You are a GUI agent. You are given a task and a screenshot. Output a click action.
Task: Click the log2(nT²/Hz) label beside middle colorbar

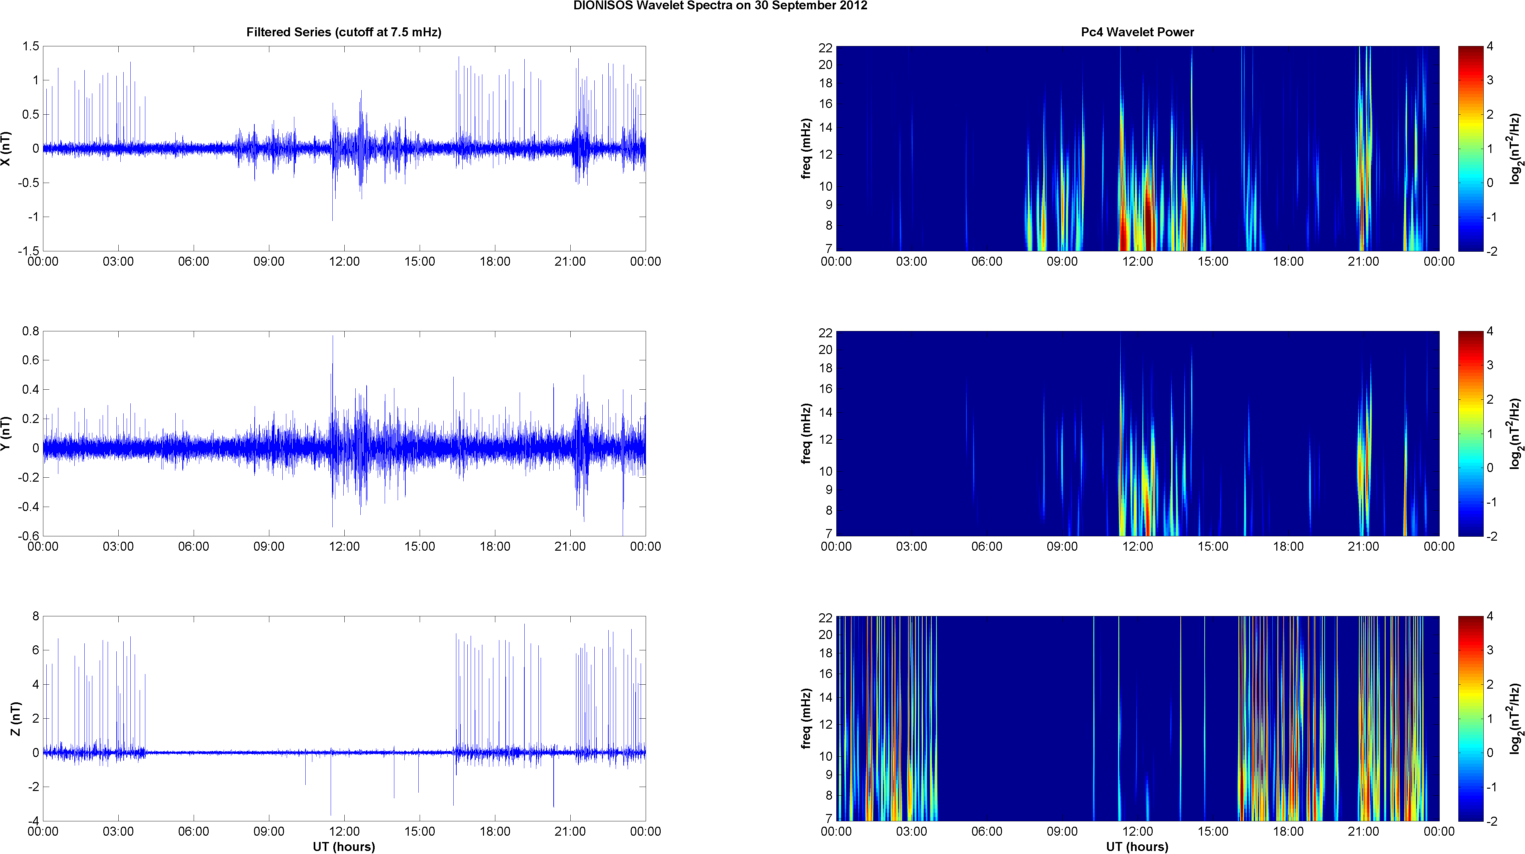pyautogui.click(x=1516, y=433)
